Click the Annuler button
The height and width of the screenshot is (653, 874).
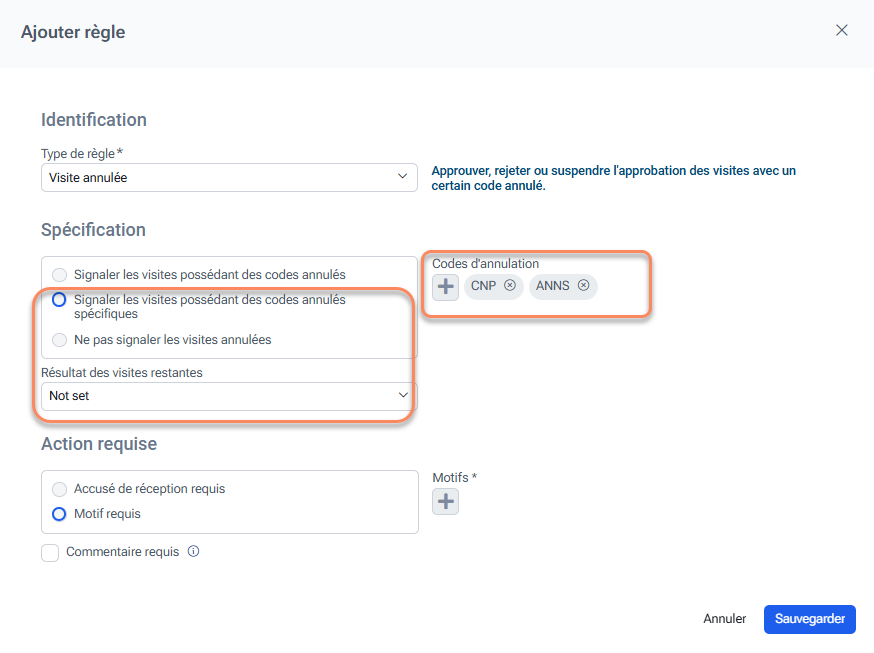pos(724,619)
